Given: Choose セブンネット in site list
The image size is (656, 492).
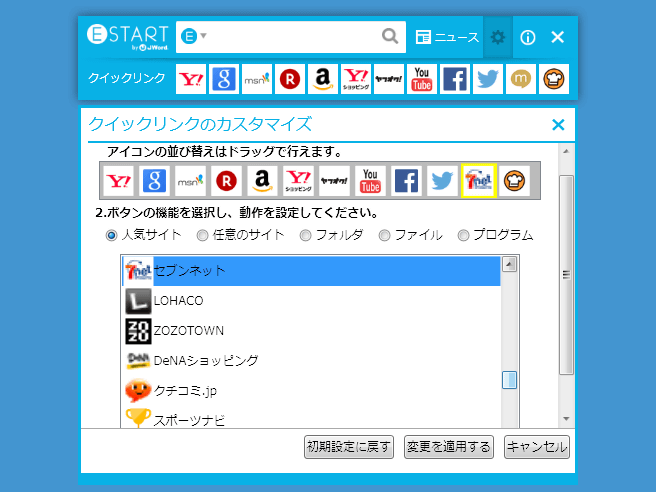Looking at the screenshot, I should click(x=311, y=271).
